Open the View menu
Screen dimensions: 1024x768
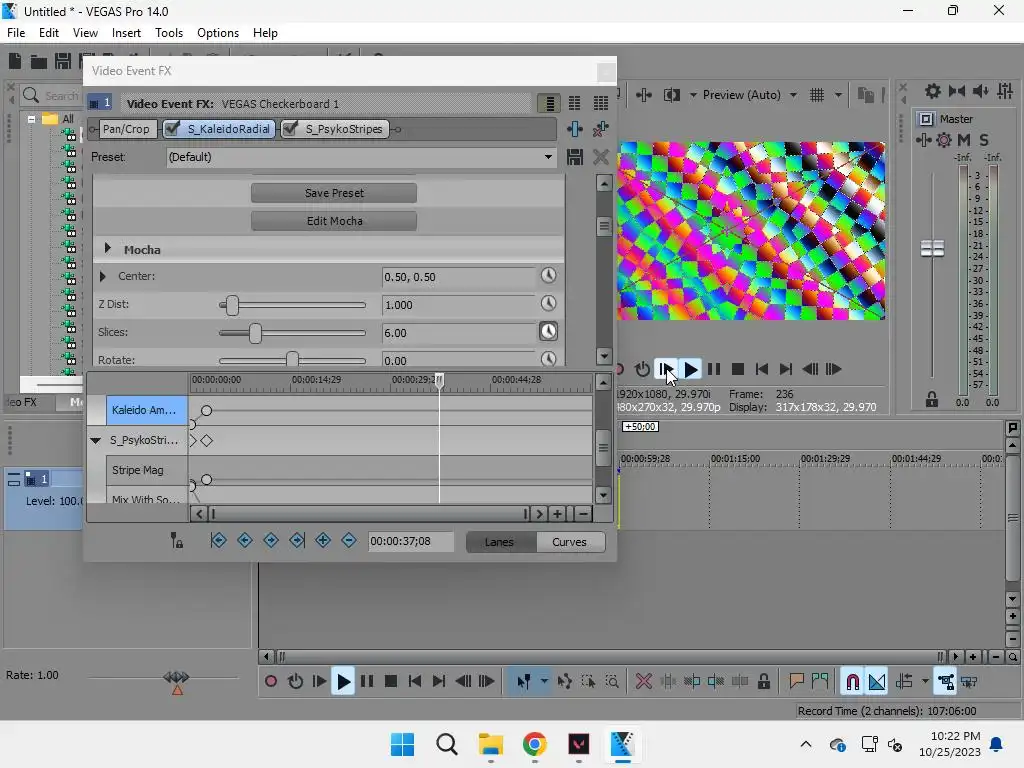[x=86, y=33]
